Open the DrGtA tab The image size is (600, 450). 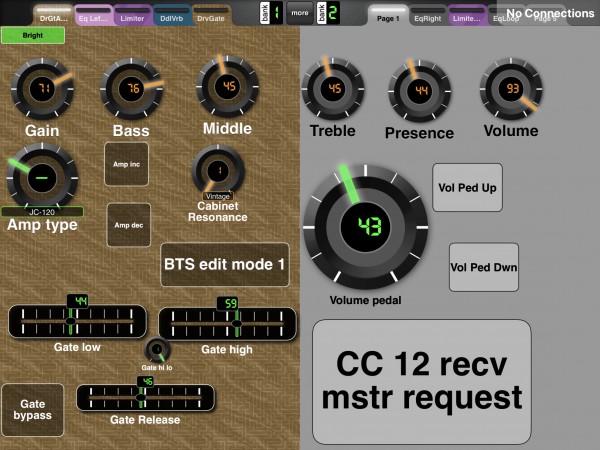pyautogui.click(x=54, y=15)
